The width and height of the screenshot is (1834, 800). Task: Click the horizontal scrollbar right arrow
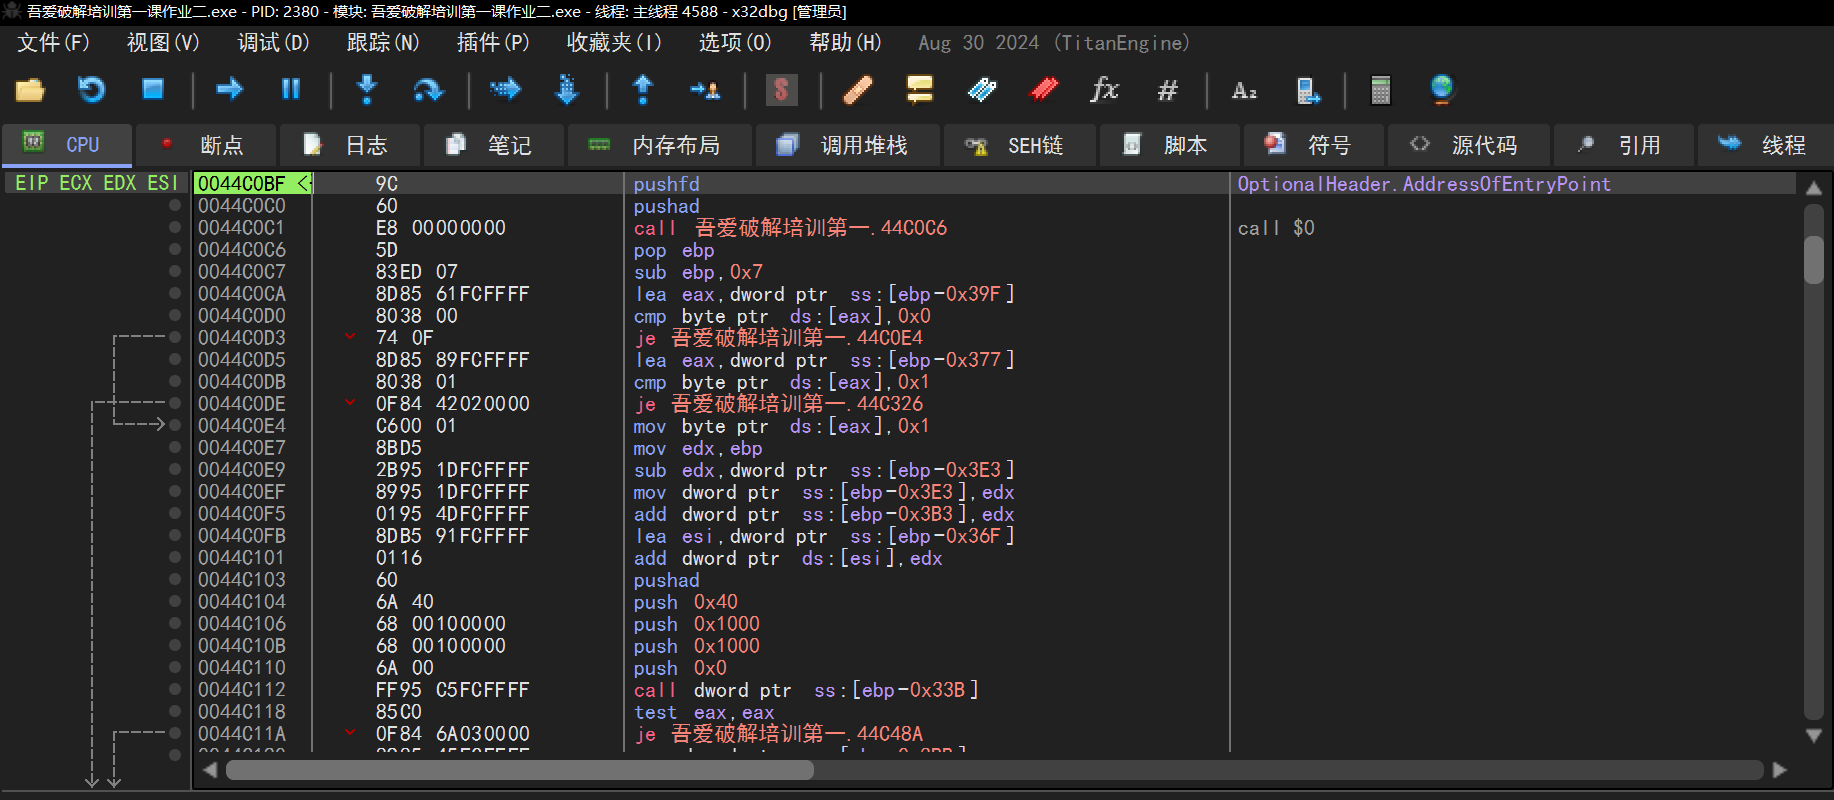pyautogui.click(x=1779, y=770)
